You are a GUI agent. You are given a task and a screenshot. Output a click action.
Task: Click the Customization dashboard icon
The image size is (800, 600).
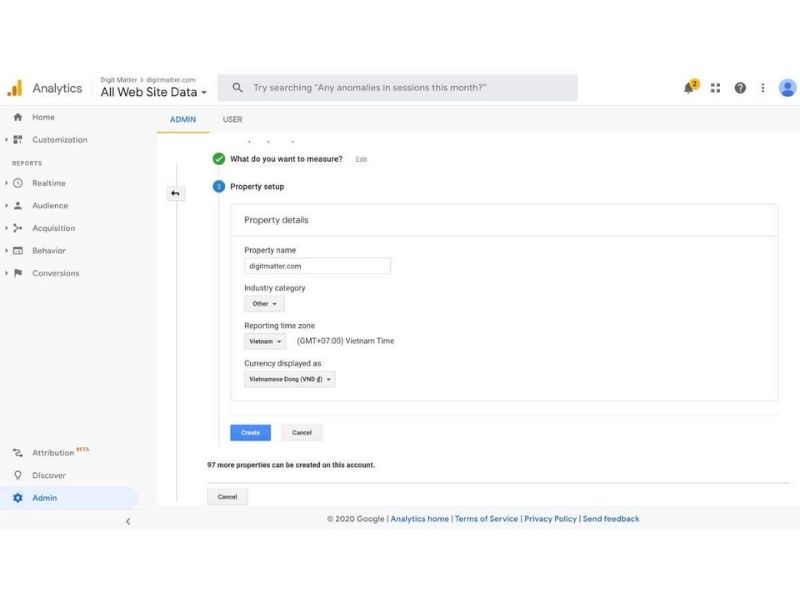[x=18, y=139]
